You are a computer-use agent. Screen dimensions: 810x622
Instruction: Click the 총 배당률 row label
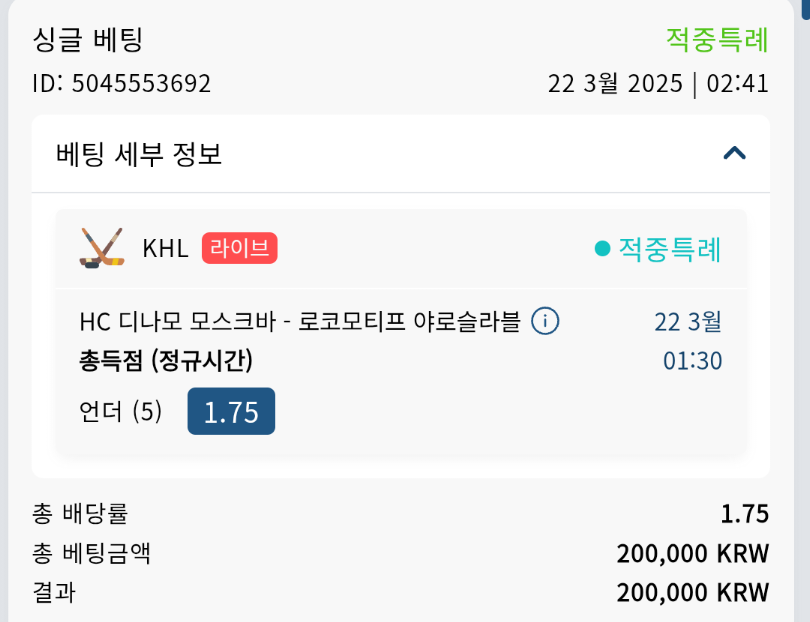80,514
